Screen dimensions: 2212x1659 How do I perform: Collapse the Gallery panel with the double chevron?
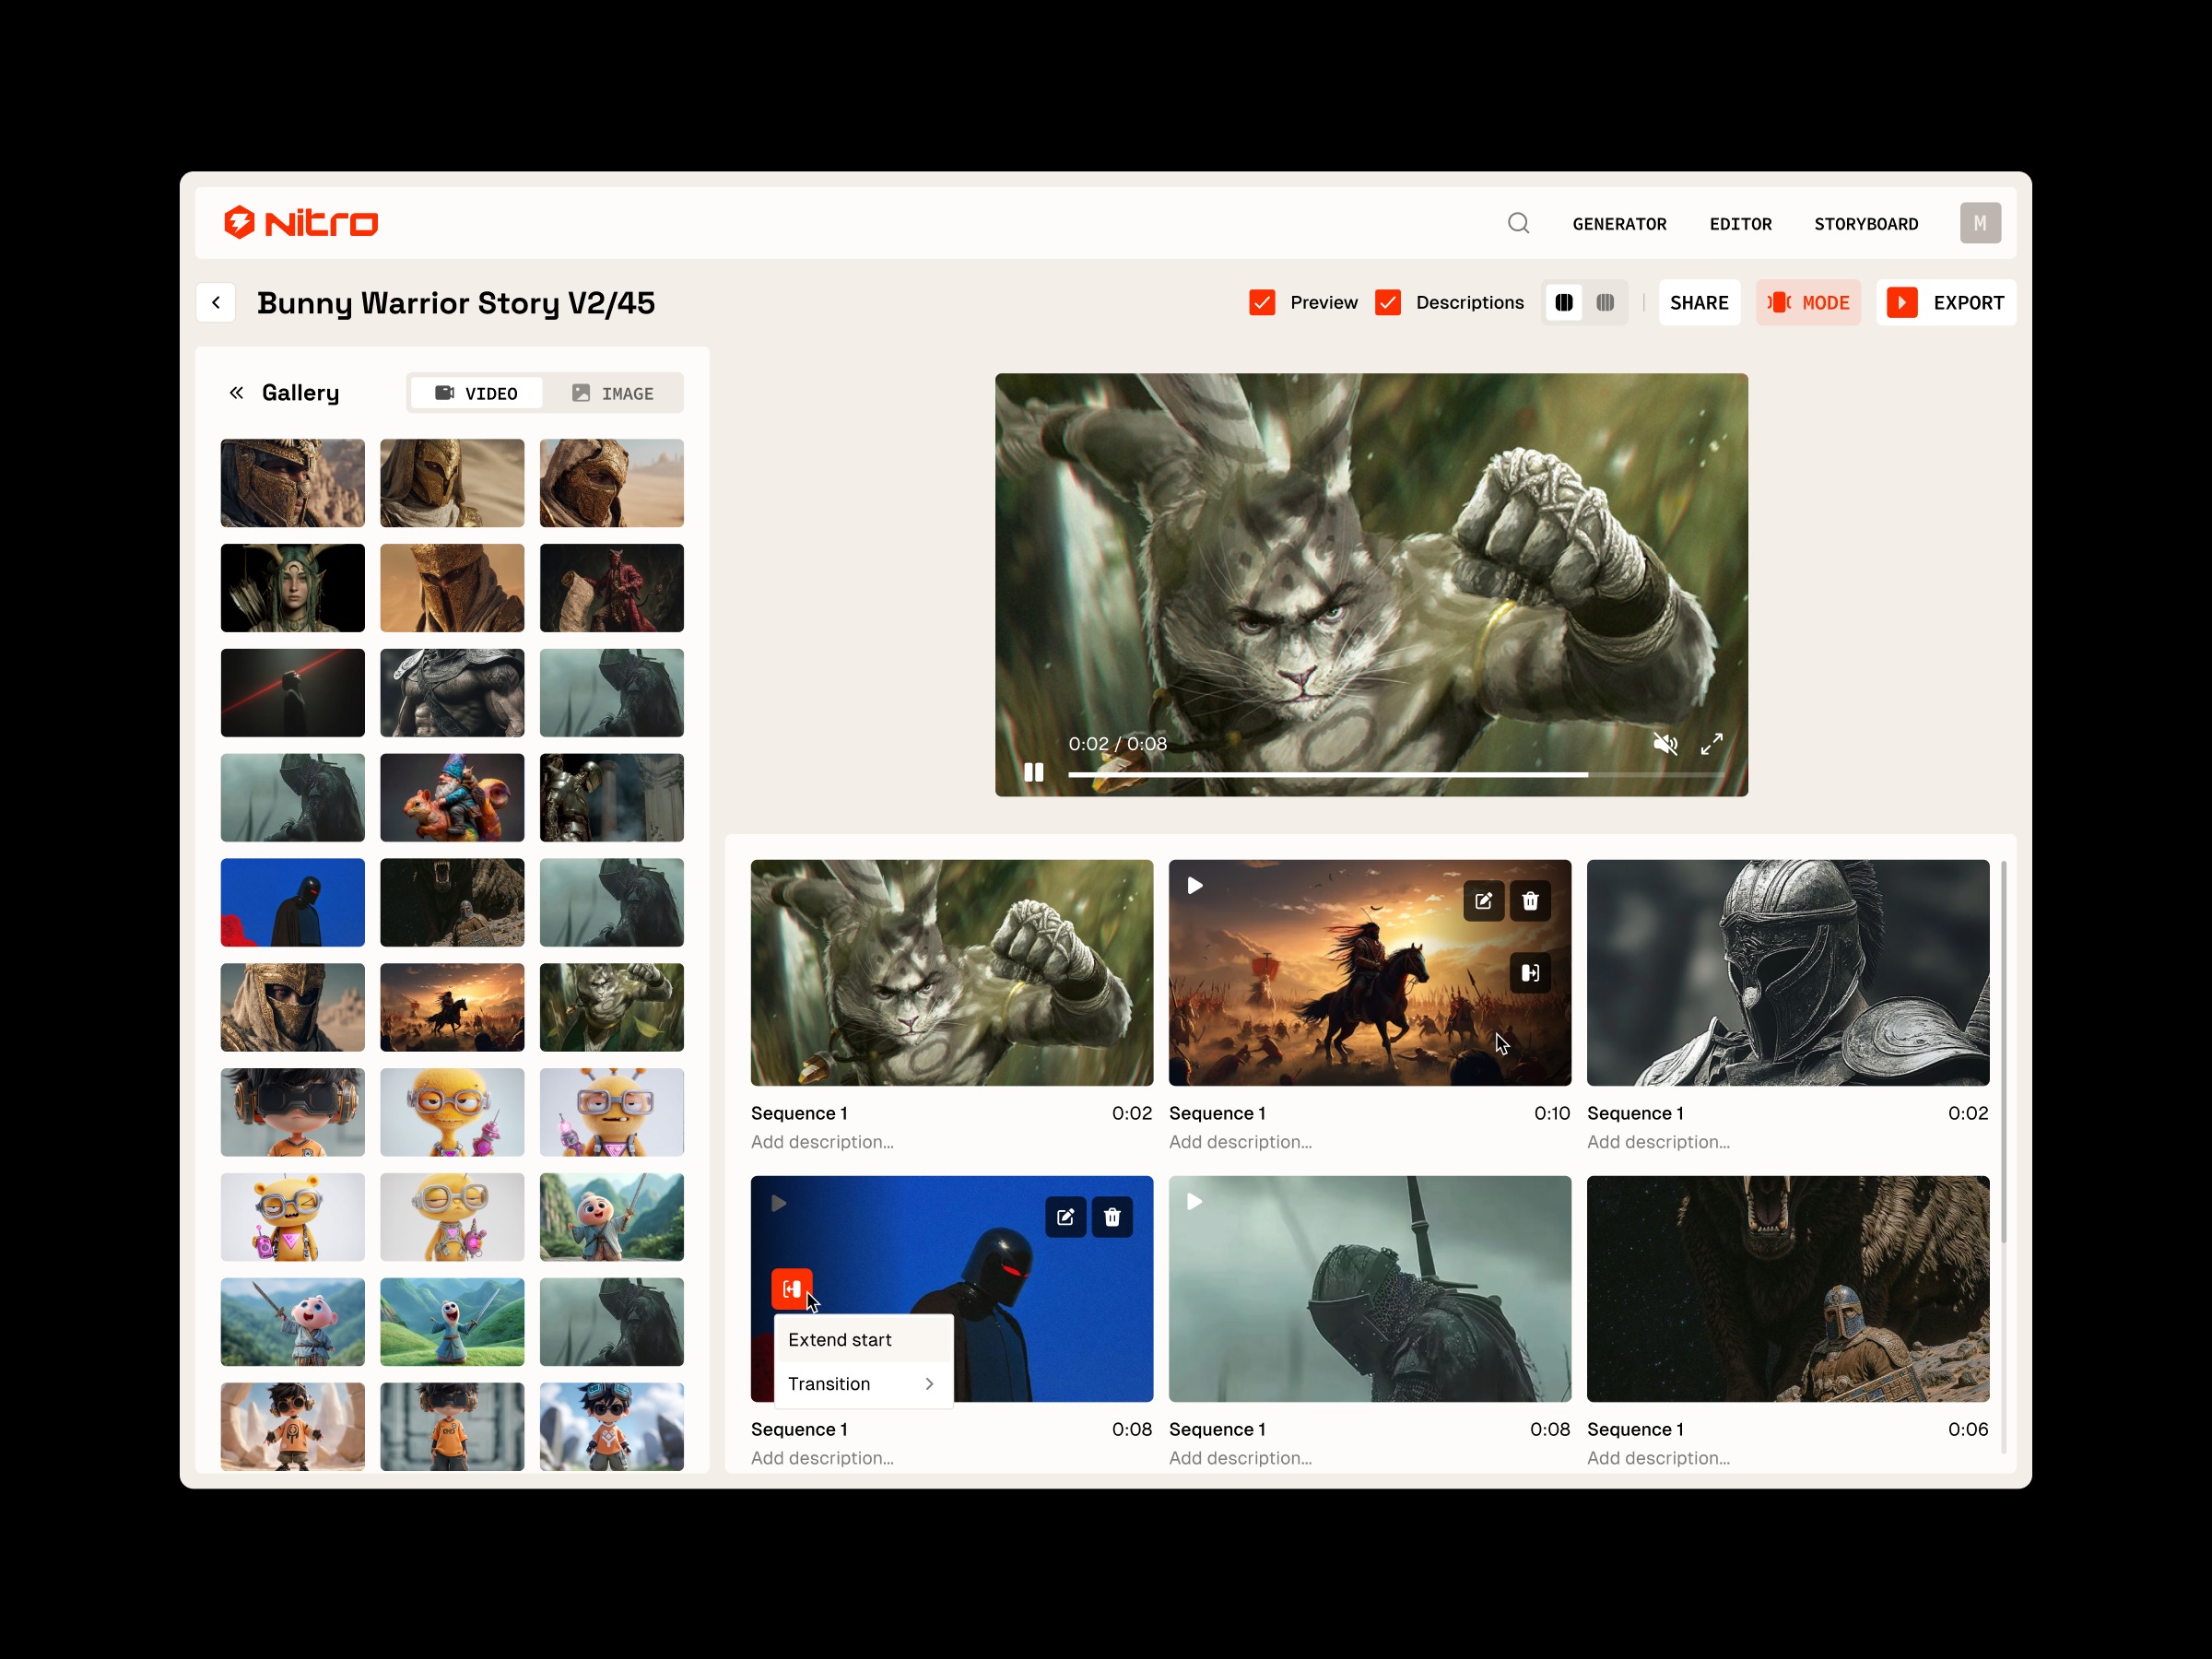coord(236,392)
